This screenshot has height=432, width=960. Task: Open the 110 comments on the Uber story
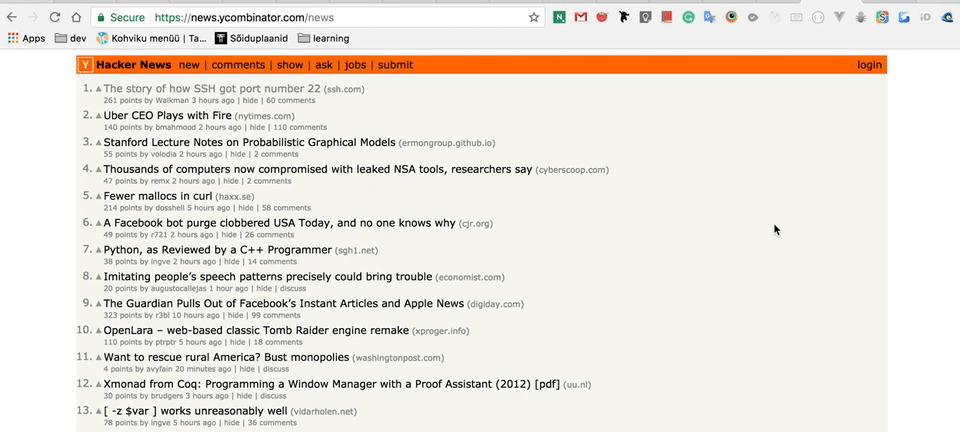(x=300, y=127)
